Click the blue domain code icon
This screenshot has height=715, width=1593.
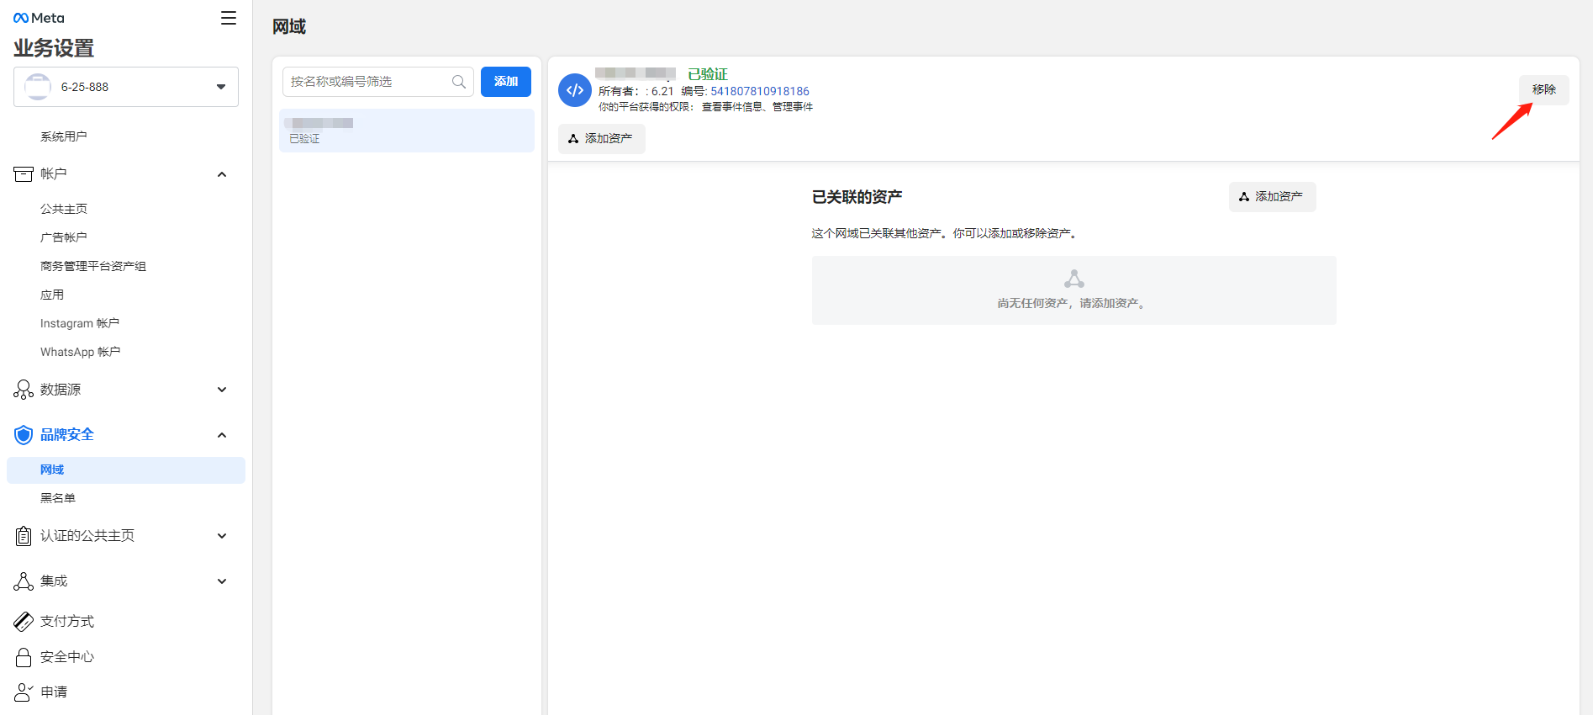tap(575, 90)
